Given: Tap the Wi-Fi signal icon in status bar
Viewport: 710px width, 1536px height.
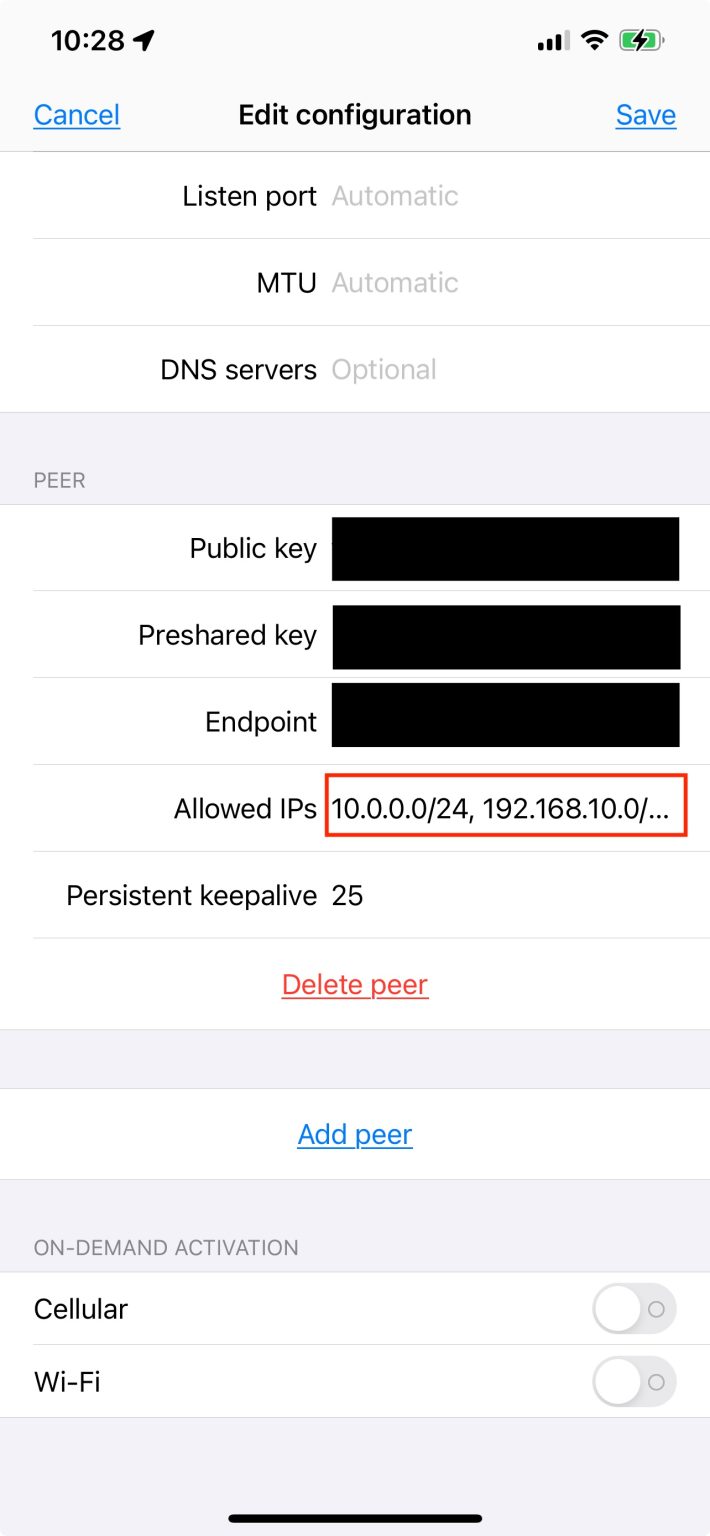Looking at the screenshot, I should 591,39.
